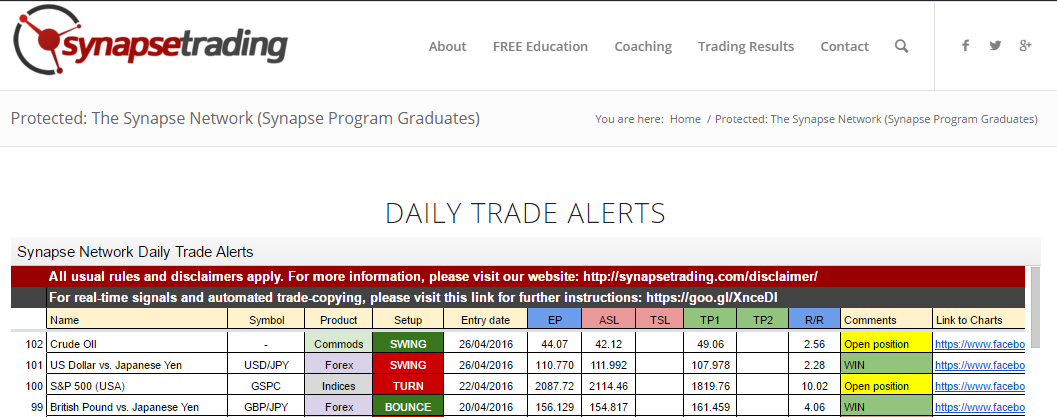Open the About menu item
This screenshot has width=1057, height=417.
click(x=447, y=46)
